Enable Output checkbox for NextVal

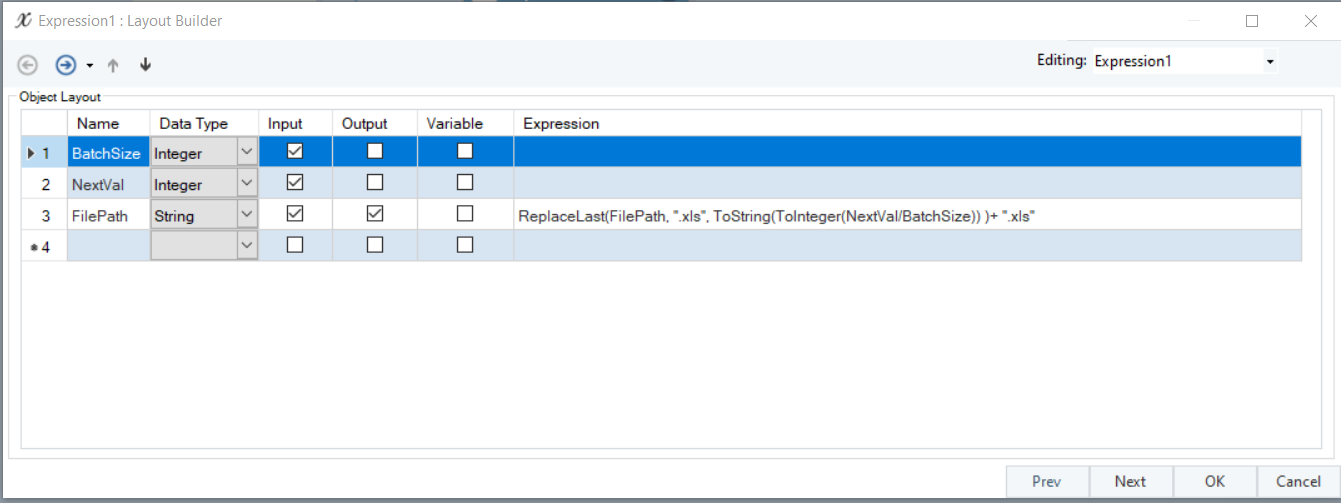click(375, 183)
